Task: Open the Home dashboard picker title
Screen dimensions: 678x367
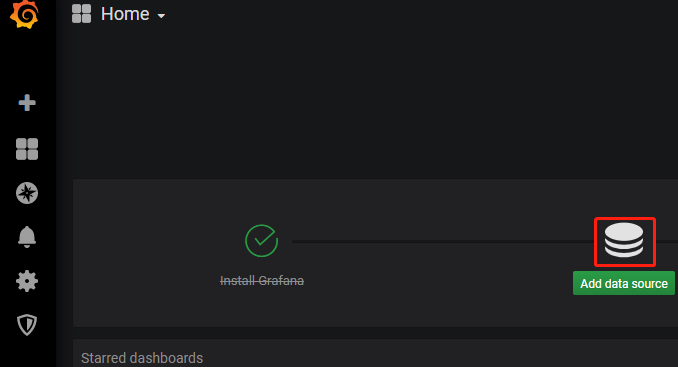Action: coord(125,14)
